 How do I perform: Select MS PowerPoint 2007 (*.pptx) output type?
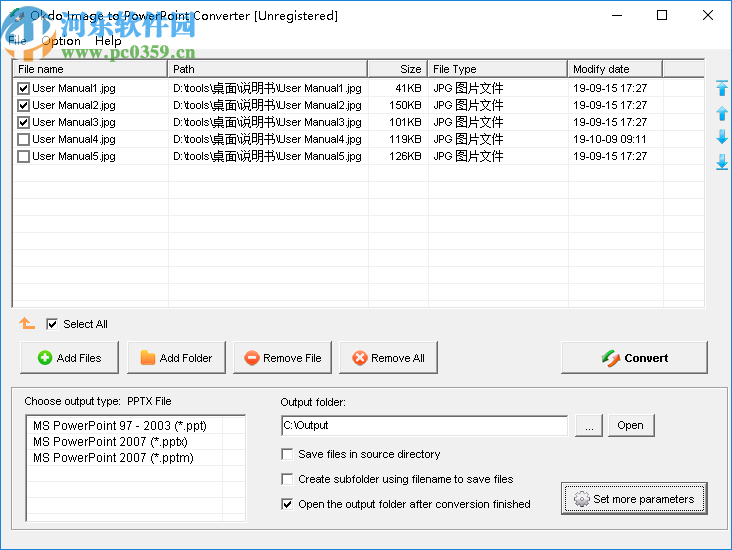[110, 442]
